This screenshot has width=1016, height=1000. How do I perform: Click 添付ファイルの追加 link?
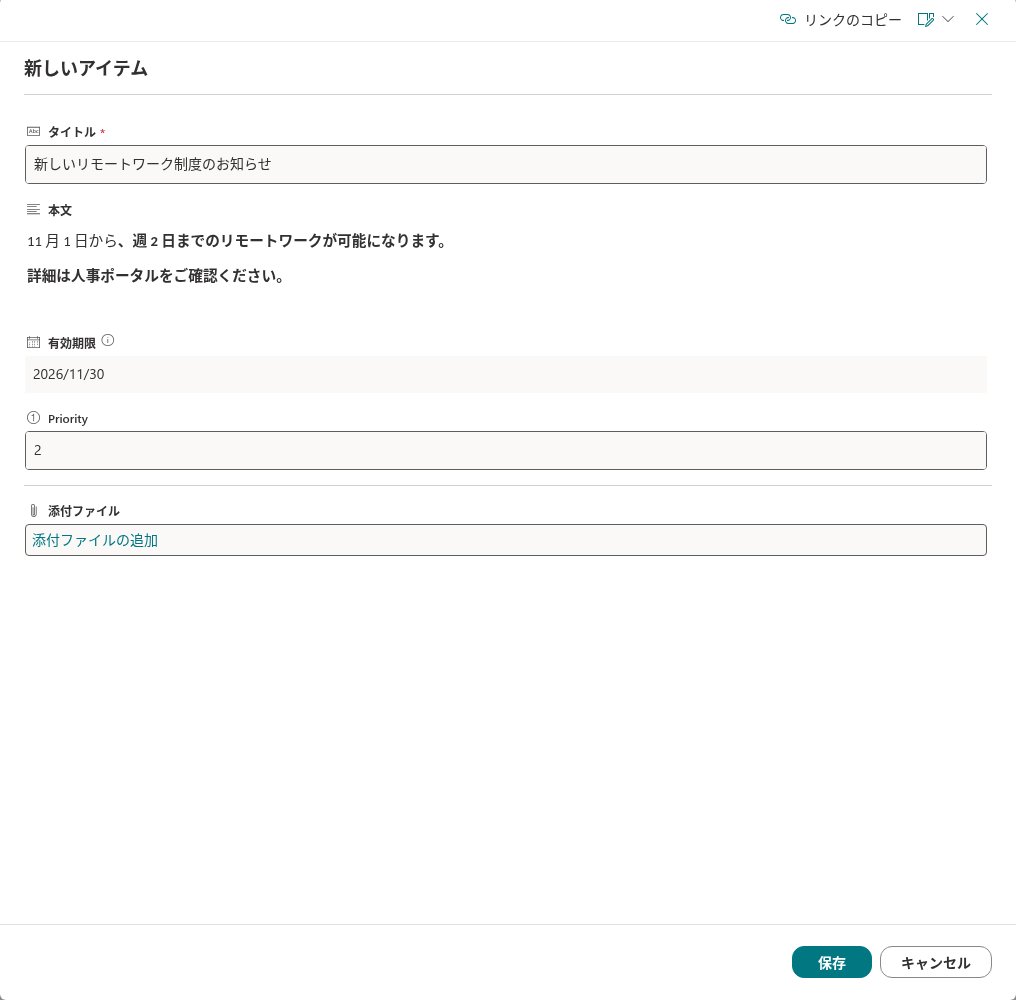point(95,541)
